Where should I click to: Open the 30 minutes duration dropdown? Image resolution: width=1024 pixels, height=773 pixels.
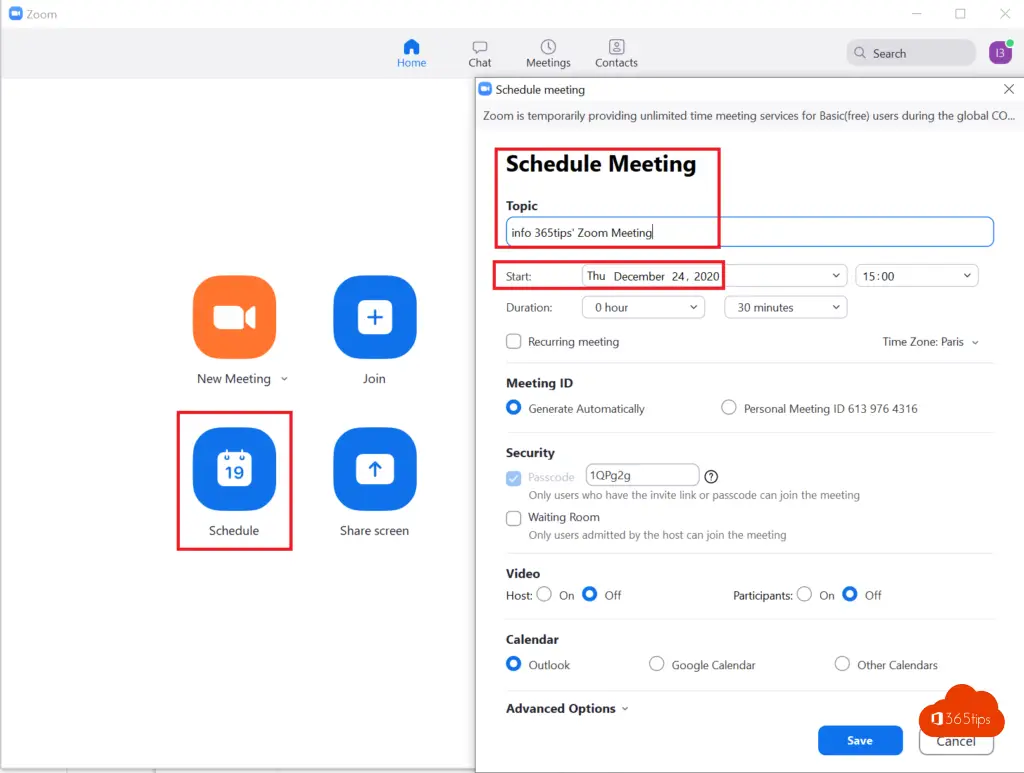[x=785, y=308]
